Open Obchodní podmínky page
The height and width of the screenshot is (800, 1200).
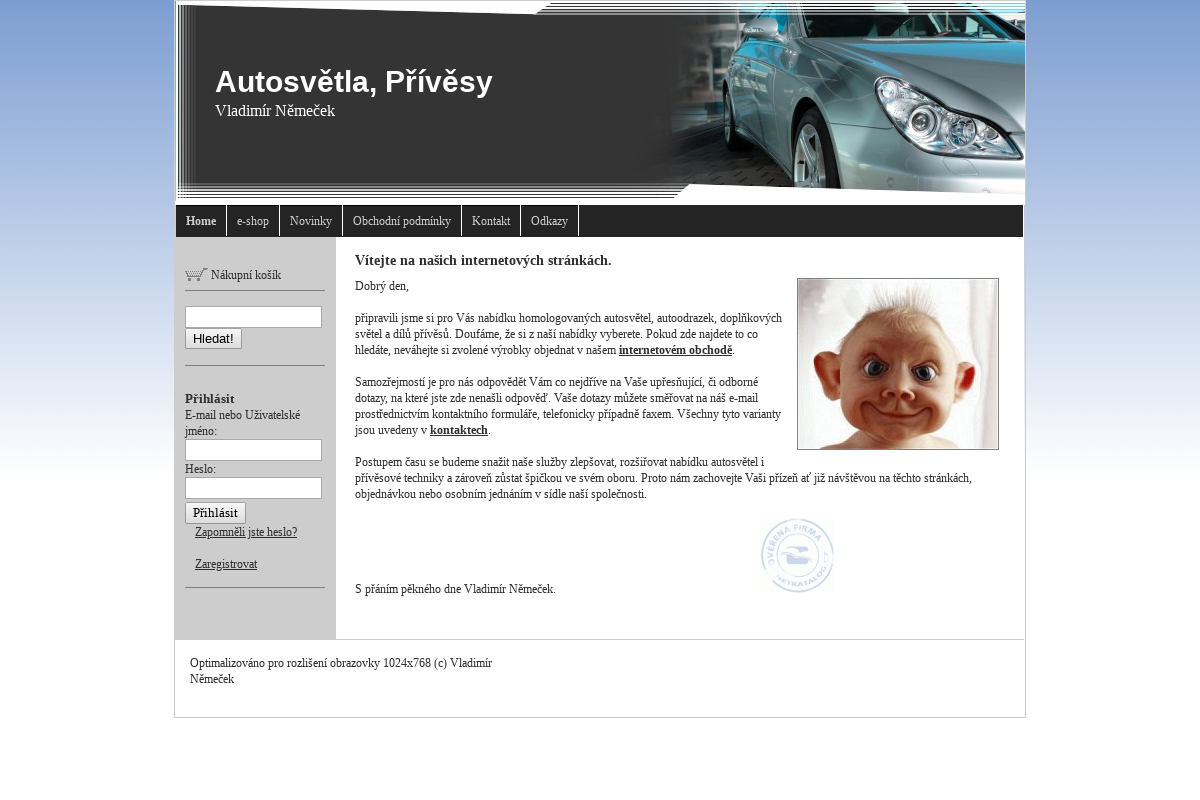coord(402,221)
